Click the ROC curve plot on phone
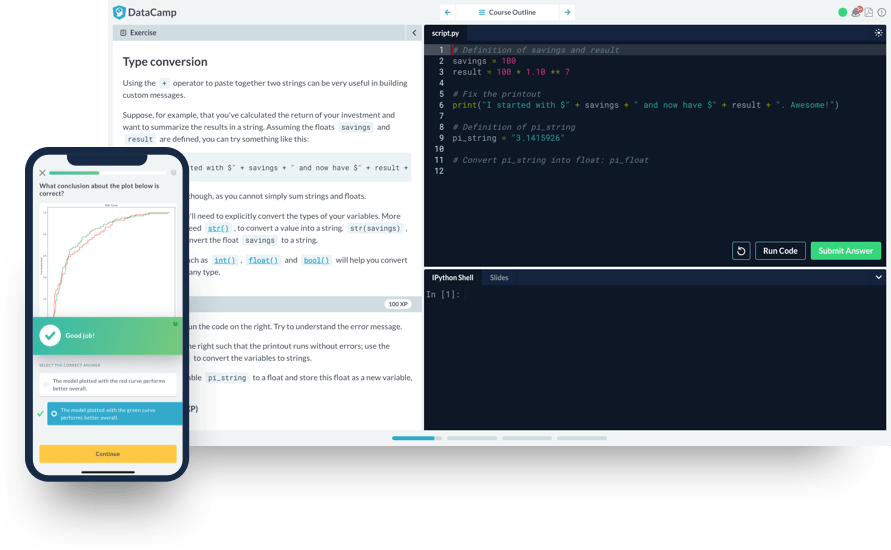This screenshot has width=891, height=550. click(108, 261)
